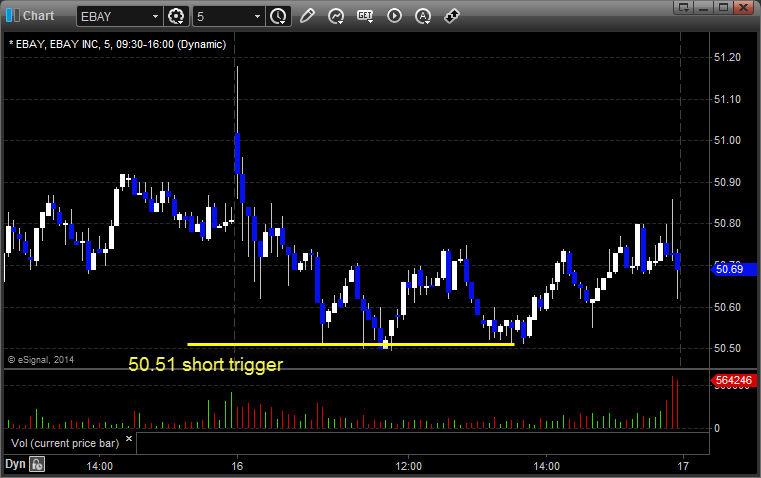Click the 50.80 price axis label

coord(728,223)
